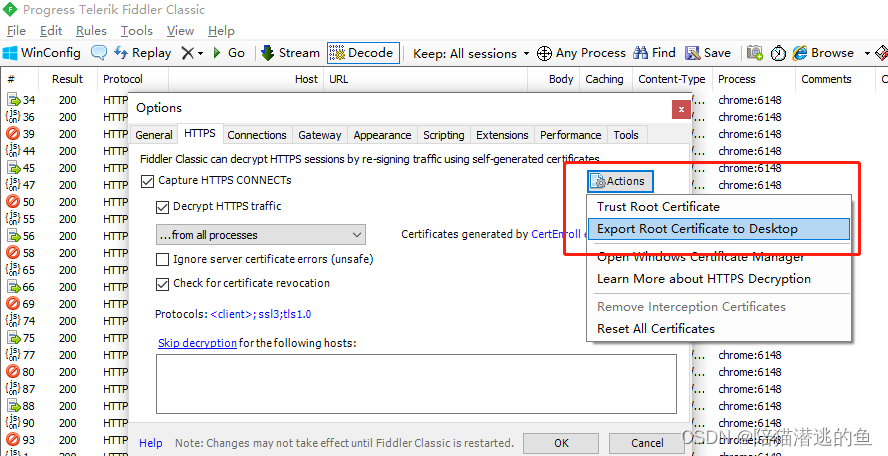Screen dimensions: 888x456
Task: Switch to the Extensions tab
Action: tap(502, 135)
